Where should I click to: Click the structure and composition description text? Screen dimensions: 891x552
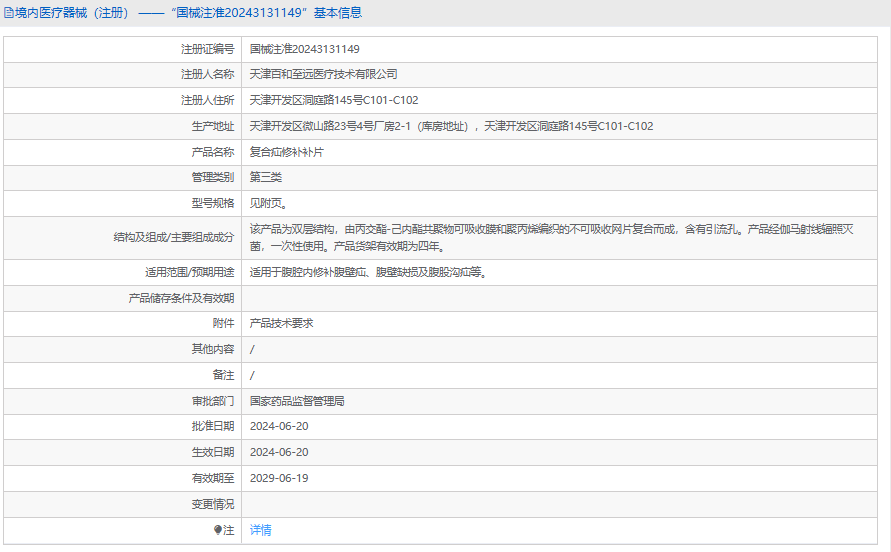[551, 238]
